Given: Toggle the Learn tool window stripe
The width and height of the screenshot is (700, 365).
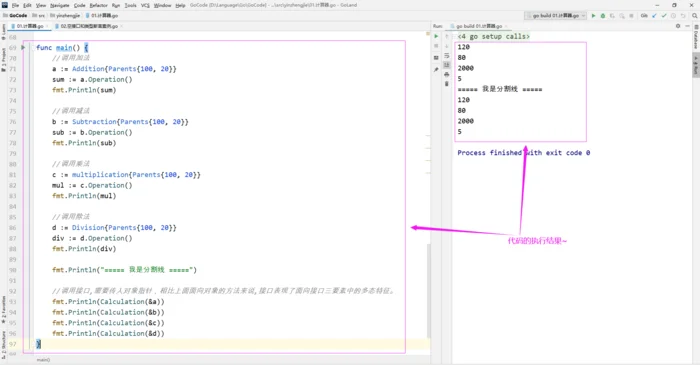Looking at the screenshot, I should (4, 32).
